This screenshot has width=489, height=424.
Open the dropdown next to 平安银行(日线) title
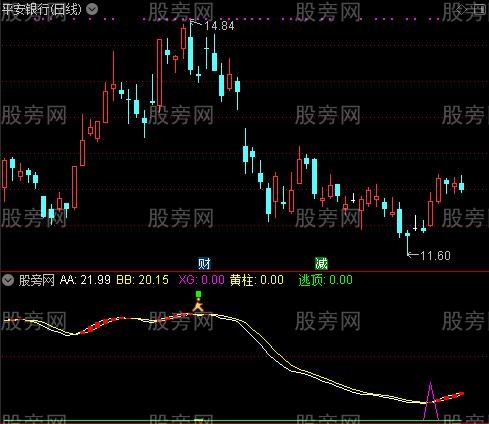[92, 9]
